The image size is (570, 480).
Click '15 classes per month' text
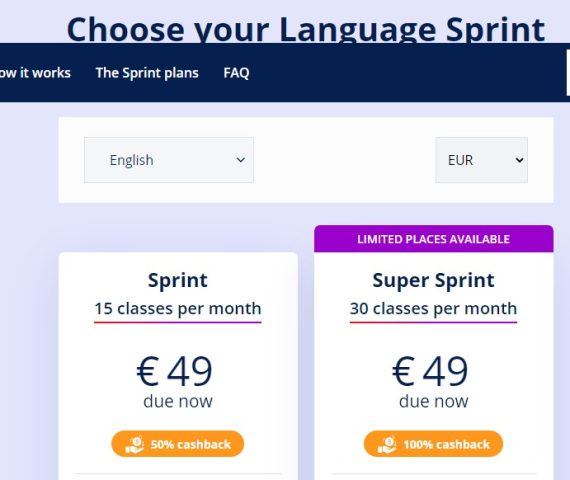tap(178, 309)
